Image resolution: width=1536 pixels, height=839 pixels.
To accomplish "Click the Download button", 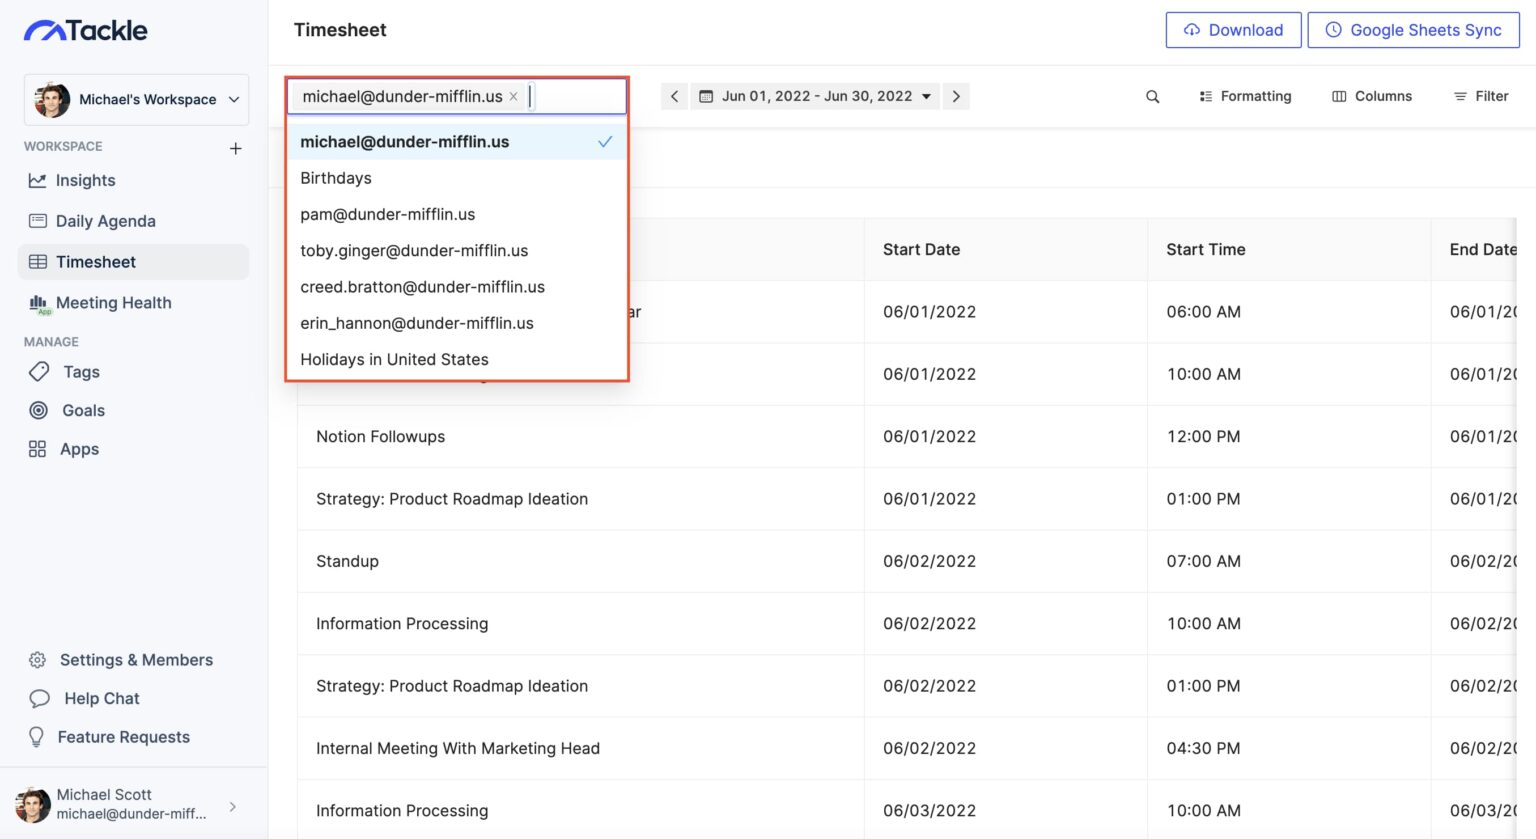I will pyautogui.click(x=1233, y=30).
